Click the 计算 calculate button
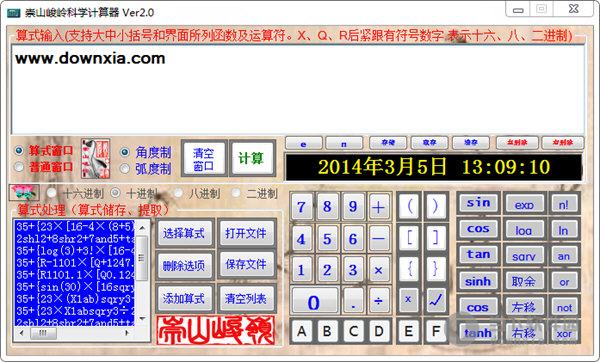This screenshot has width=600, height=362. click(252, 158)
